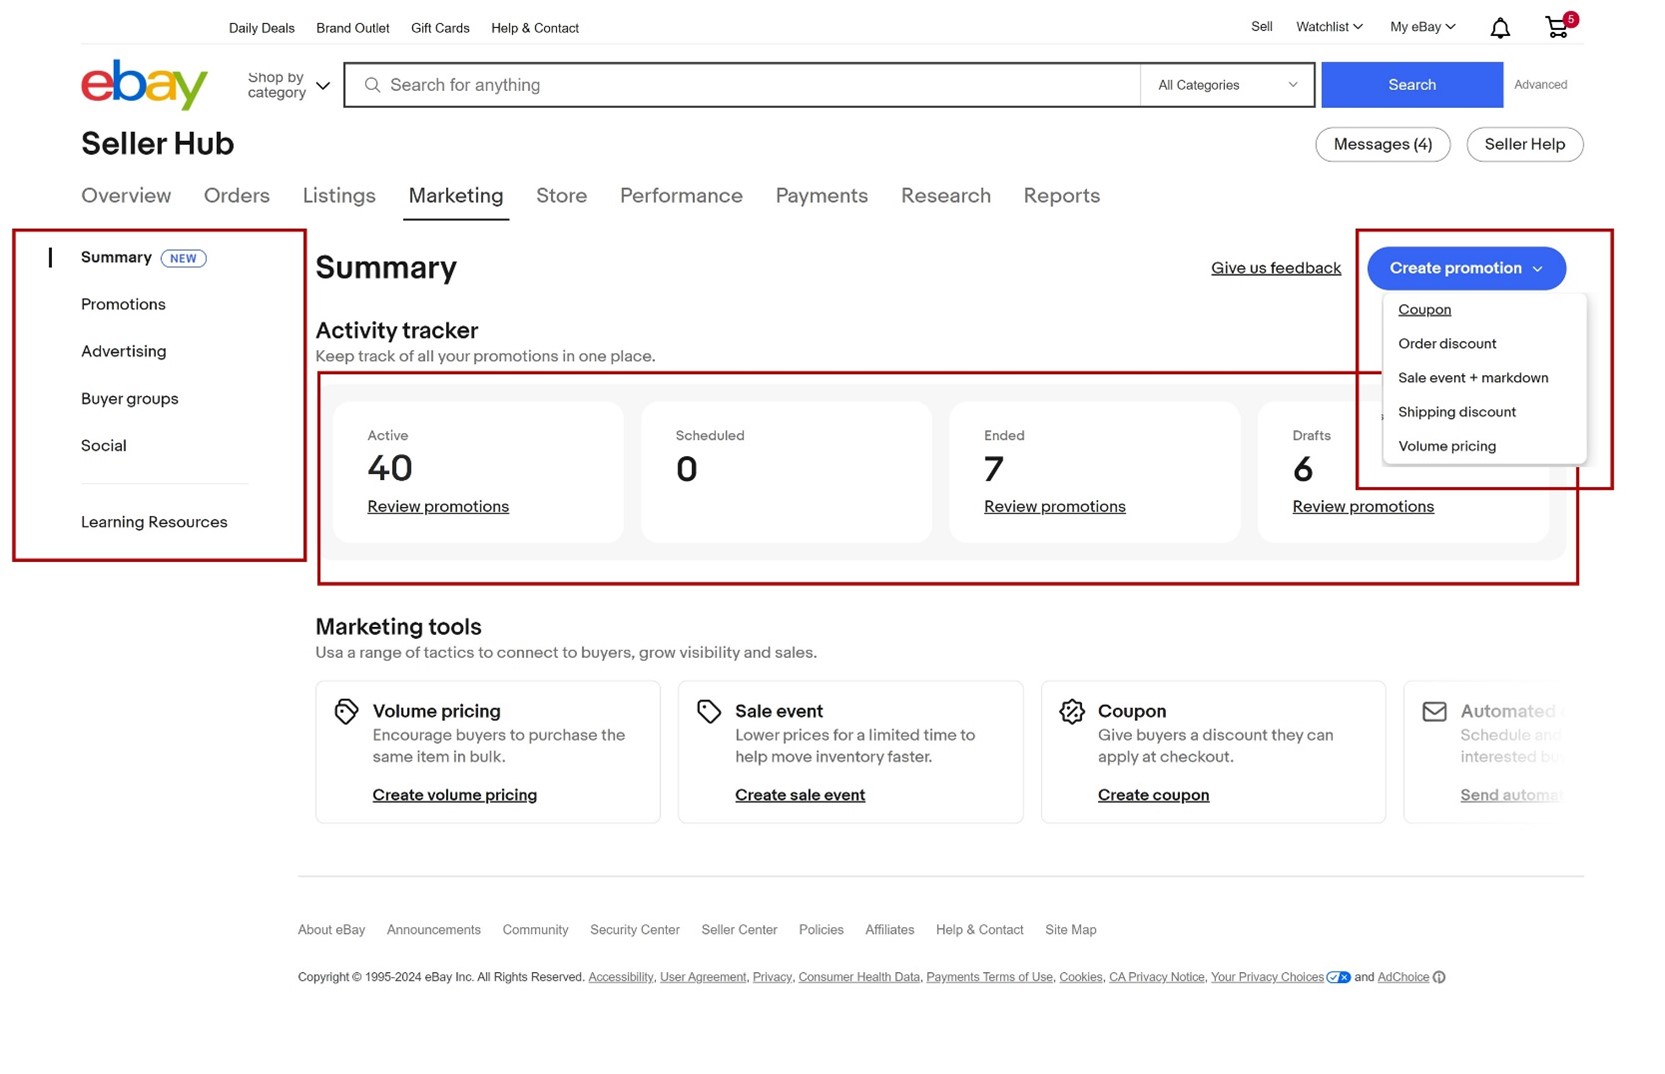This screenshot has width=1665, height=1074.
Task: Open Site Map footer link
Action: [1071, 930]
